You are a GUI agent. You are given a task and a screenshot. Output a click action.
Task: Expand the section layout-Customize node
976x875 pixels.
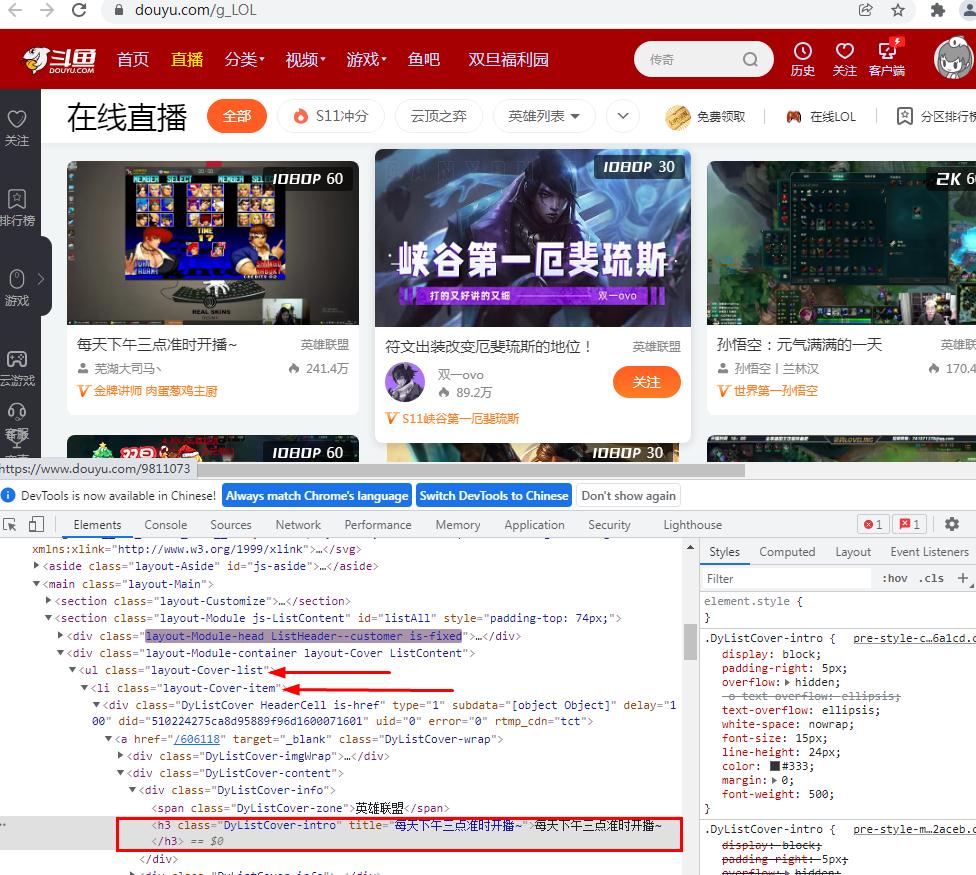tap(49, 601)
